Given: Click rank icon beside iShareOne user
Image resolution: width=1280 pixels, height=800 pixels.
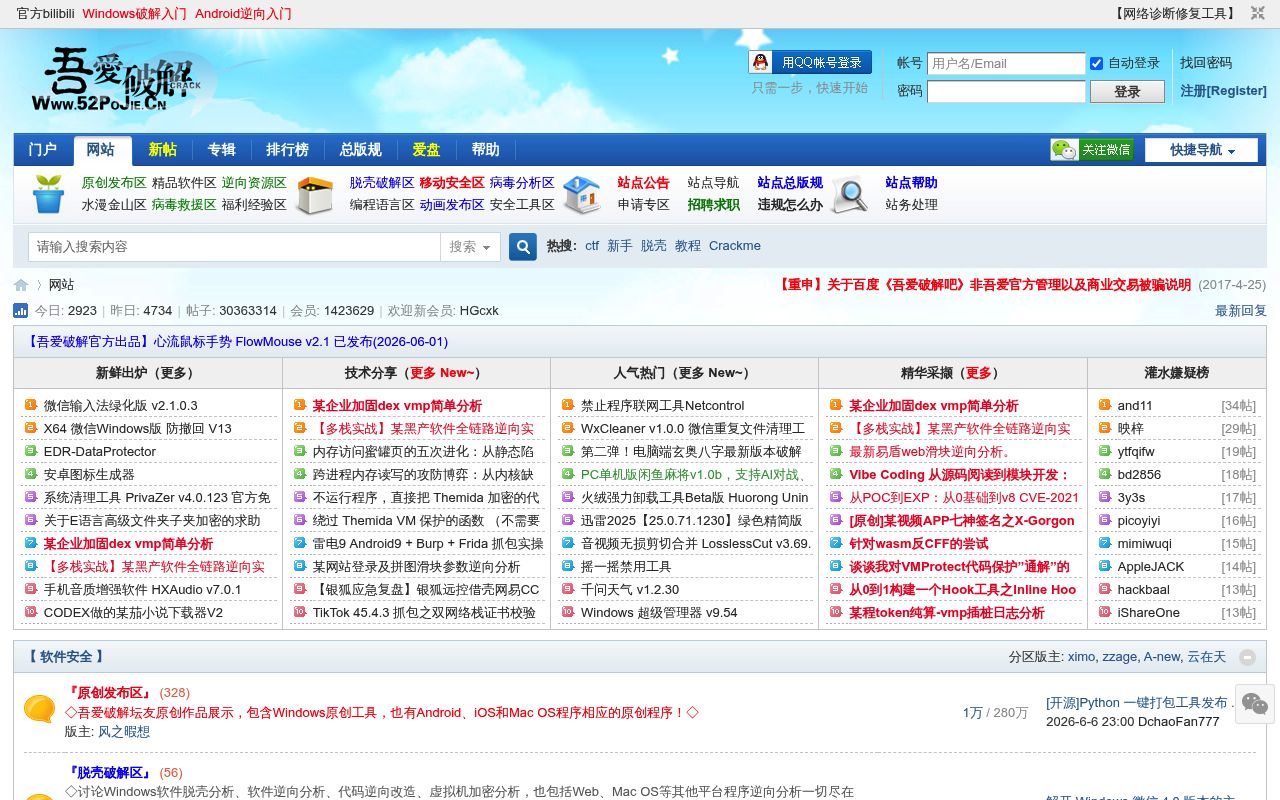Looking at the screenshot, I should pos(1104,612).
